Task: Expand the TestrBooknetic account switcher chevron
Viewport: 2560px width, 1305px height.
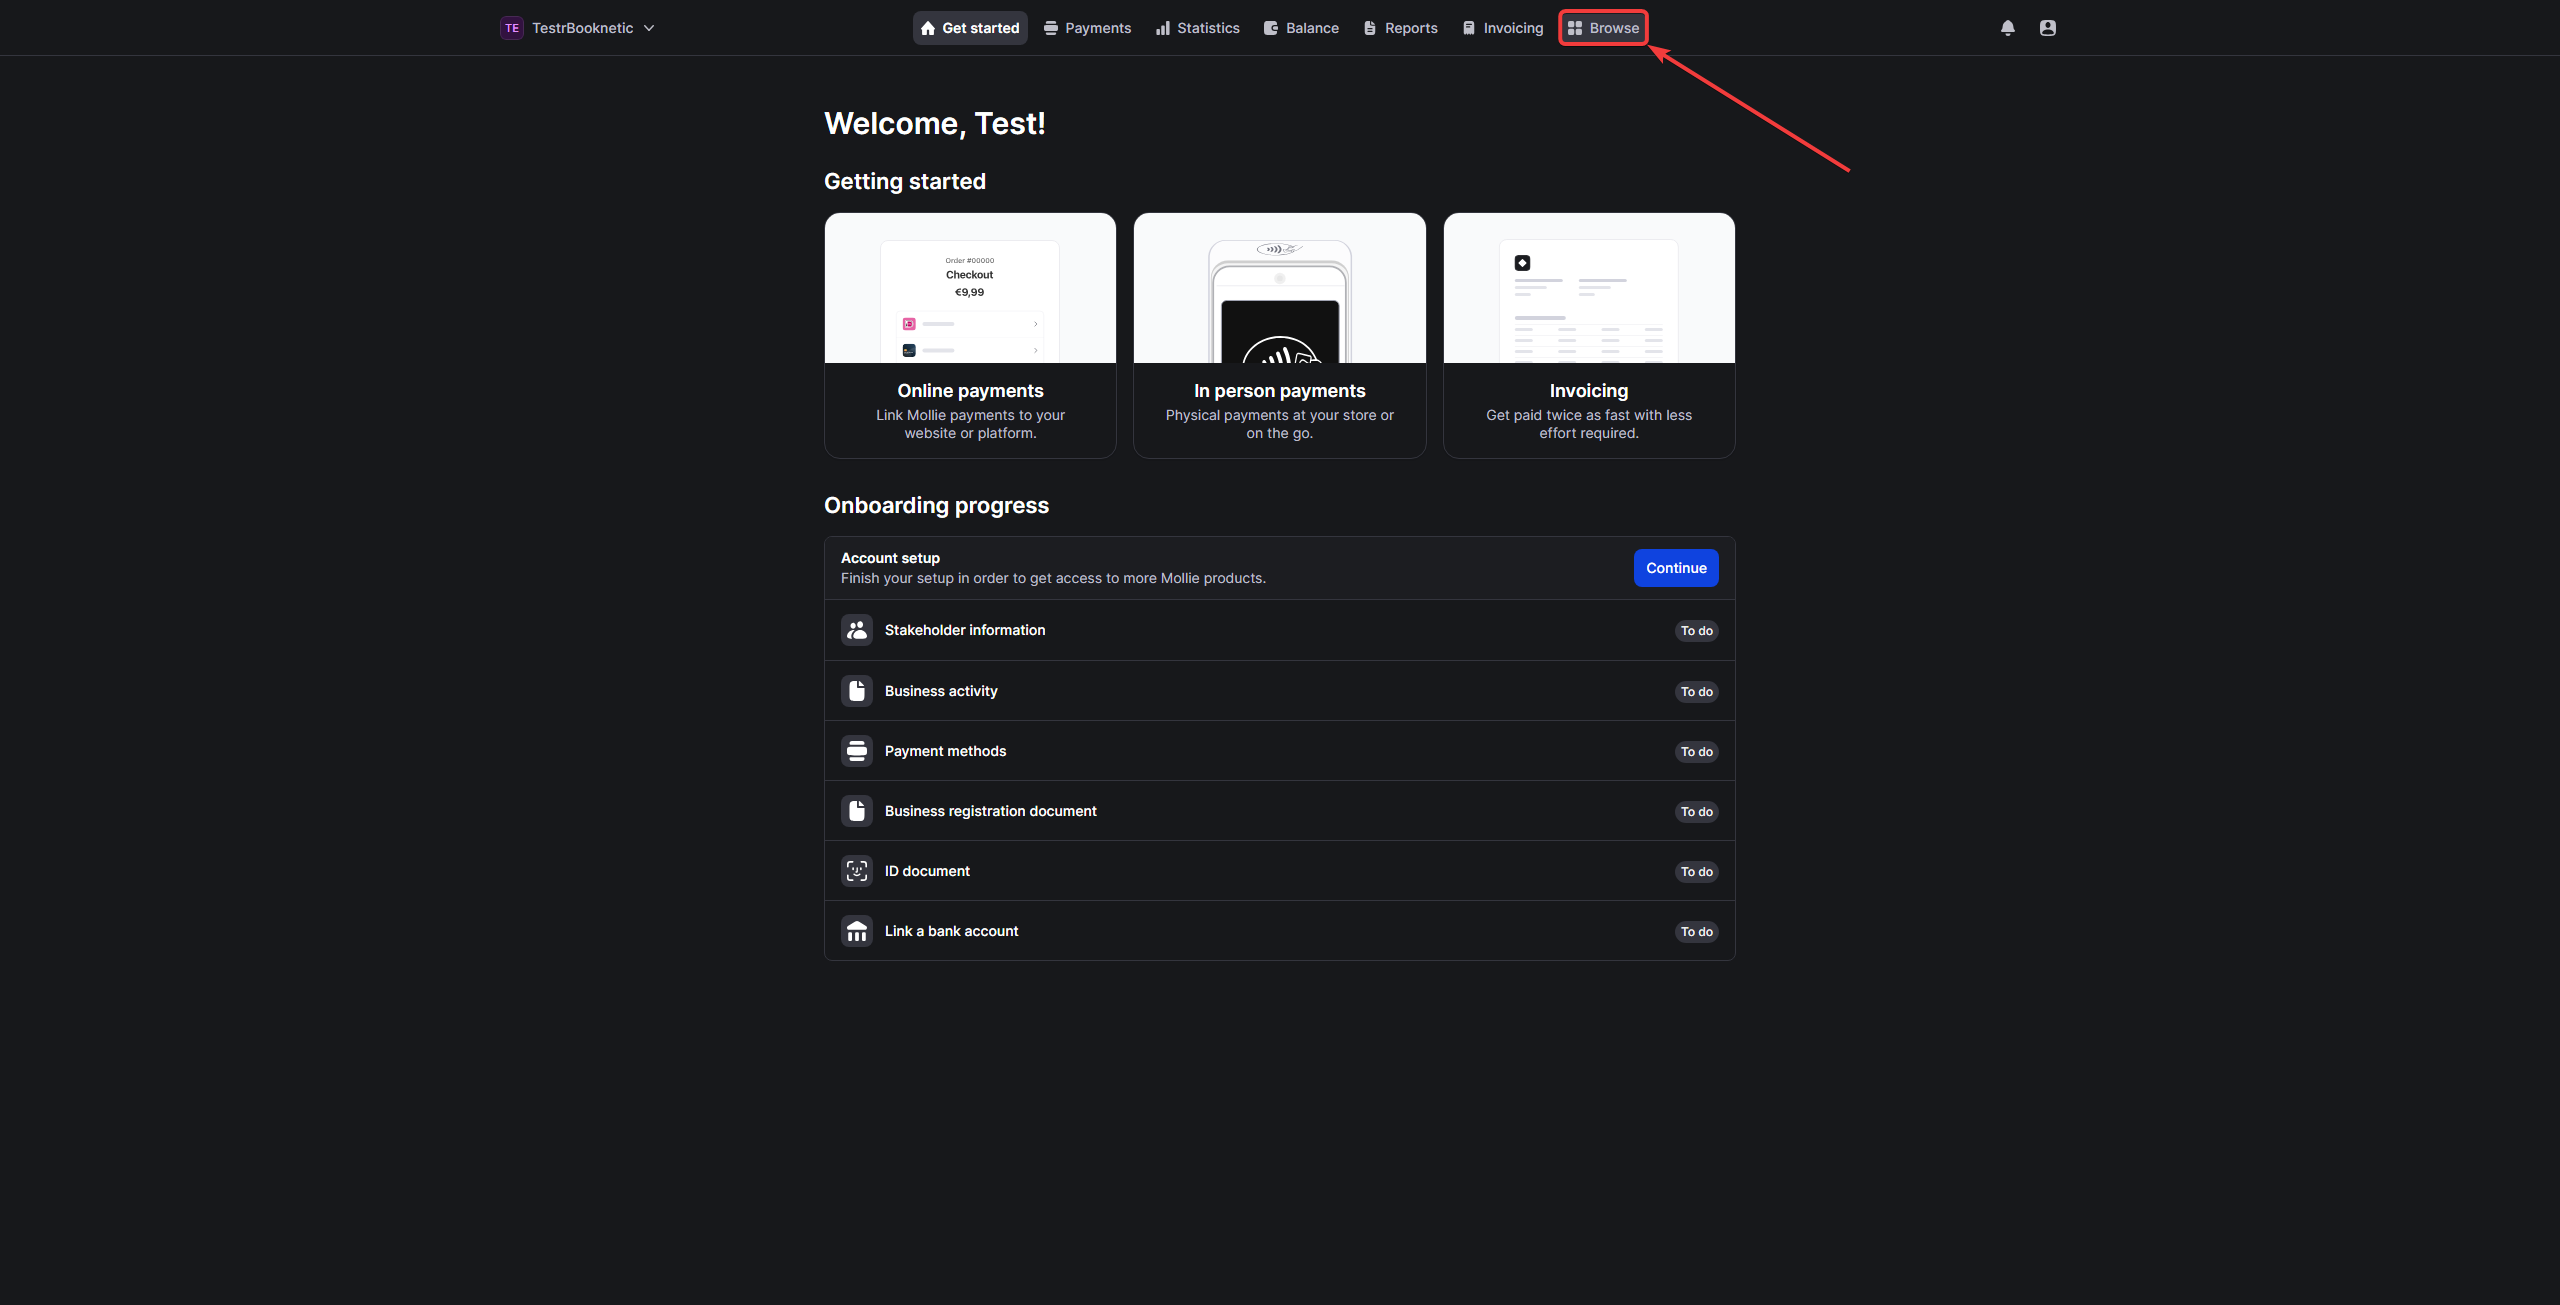Action: (x=649, y=28)
